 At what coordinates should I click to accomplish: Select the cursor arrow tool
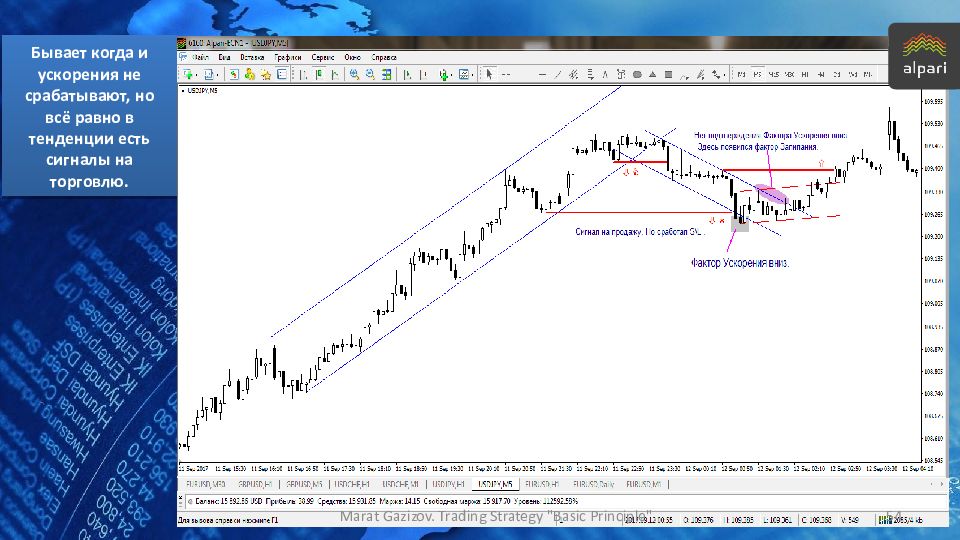(489, 74)
